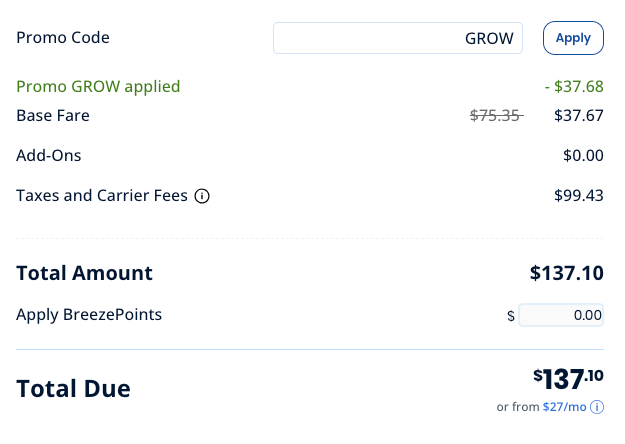Click the promo discount -$37.68 value

pyautogui.click(x=574, y=86)
